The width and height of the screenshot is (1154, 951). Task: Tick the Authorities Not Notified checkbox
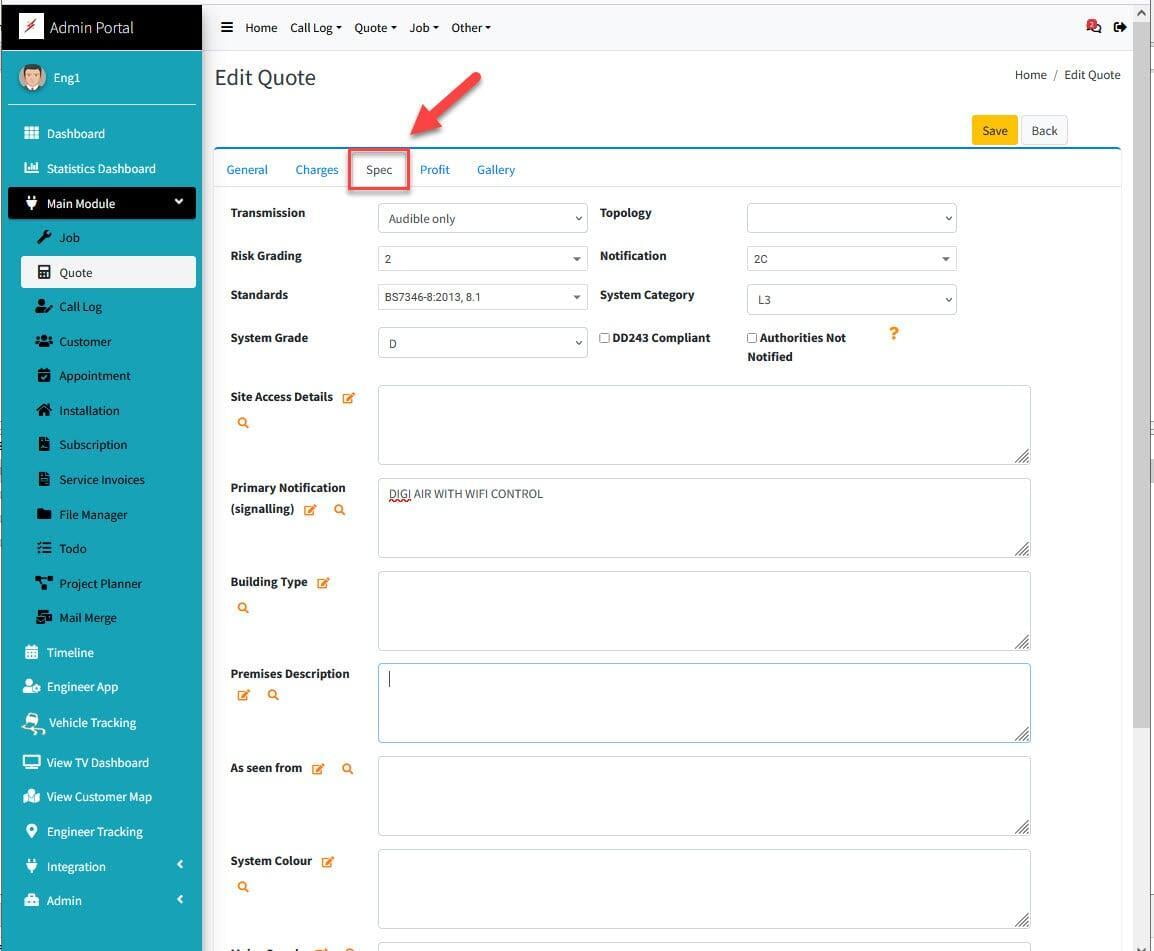[x=752, y=338]
